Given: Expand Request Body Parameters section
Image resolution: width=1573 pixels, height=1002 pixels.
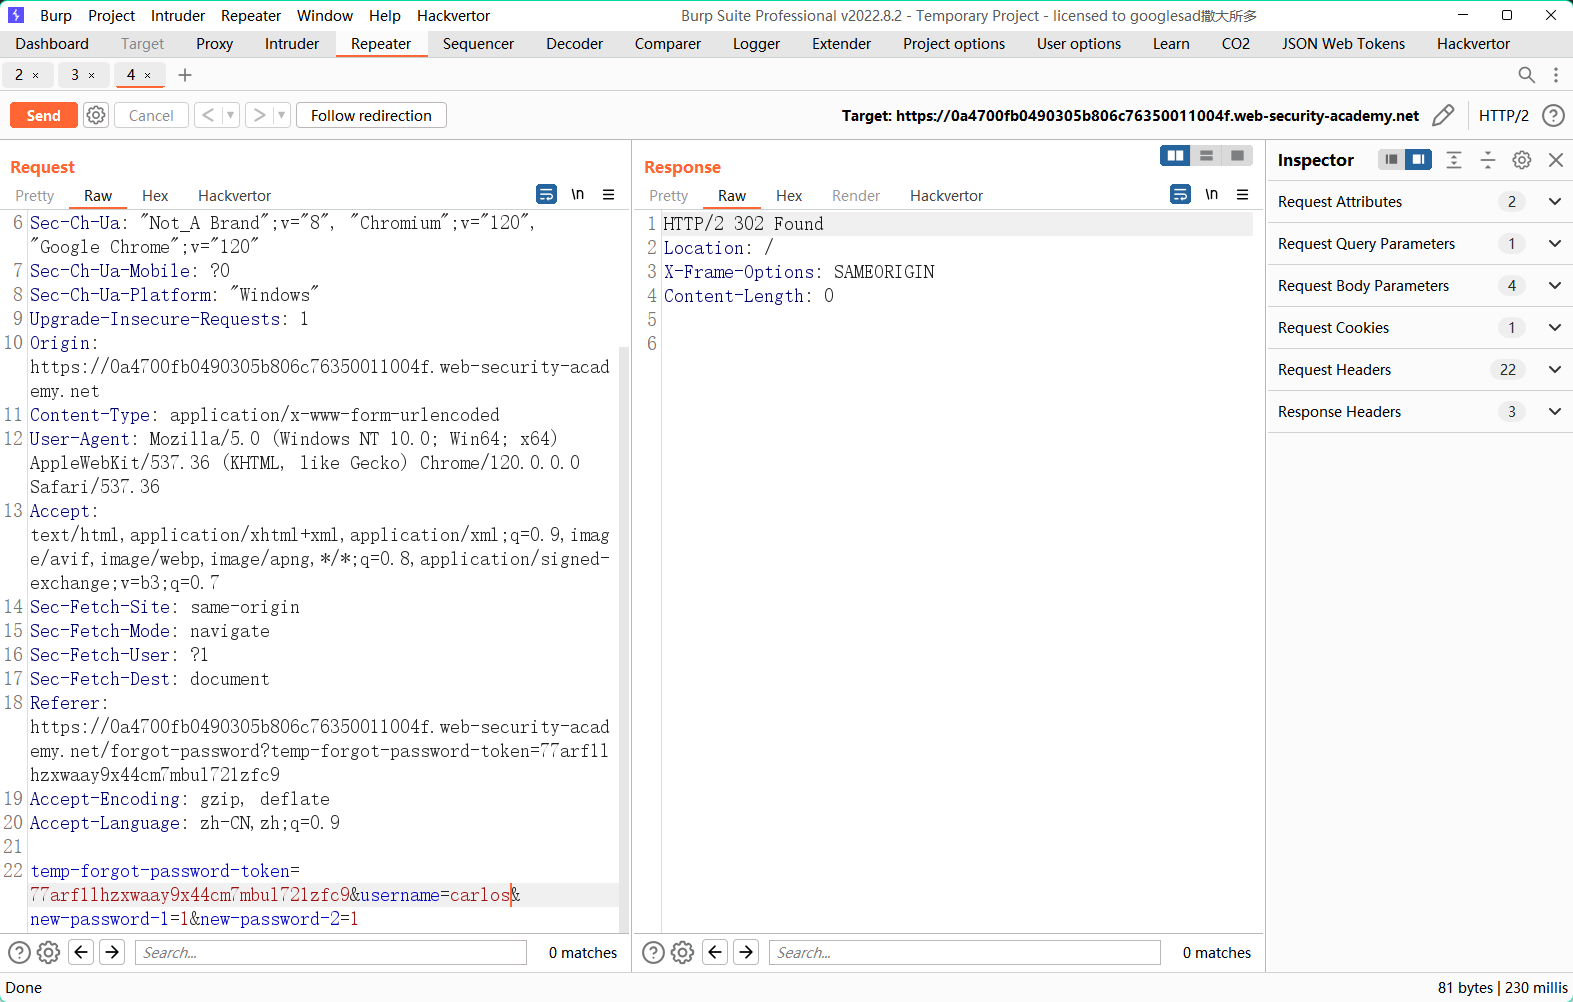Looking at the screenshot, I should pyautogui.click(x=1420, y=286).
